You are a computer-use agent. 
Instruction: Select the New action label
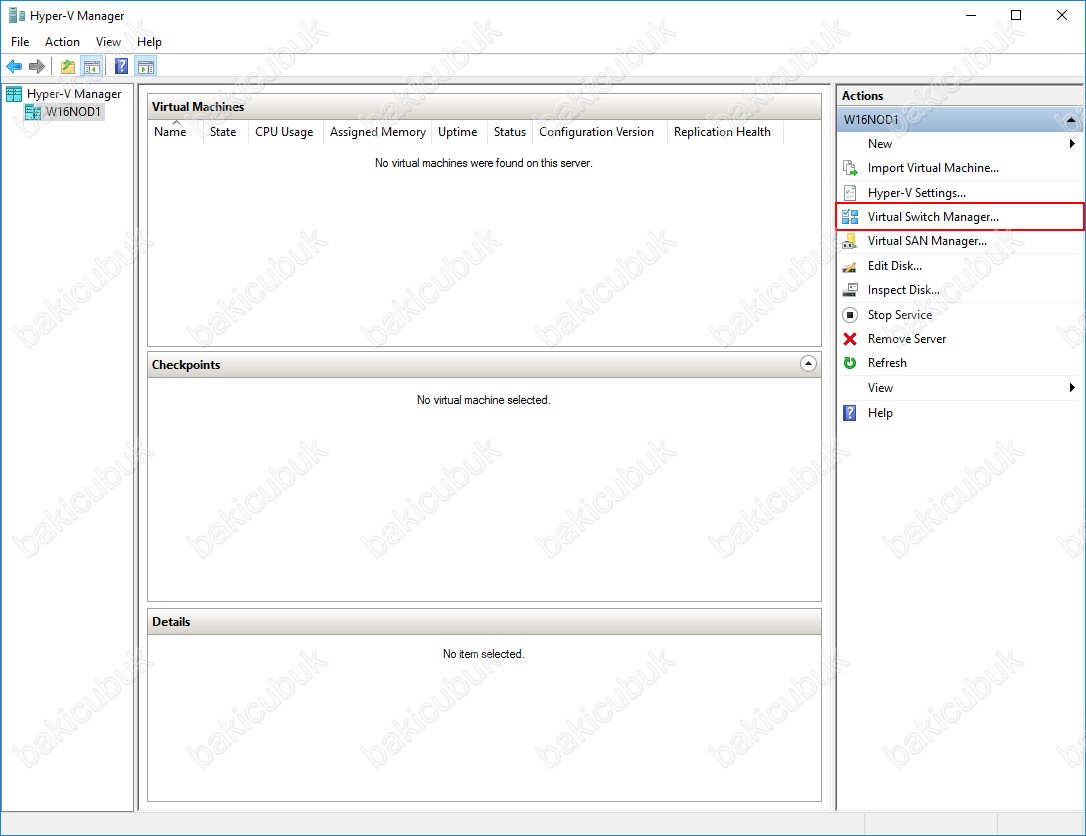point(880,144)
